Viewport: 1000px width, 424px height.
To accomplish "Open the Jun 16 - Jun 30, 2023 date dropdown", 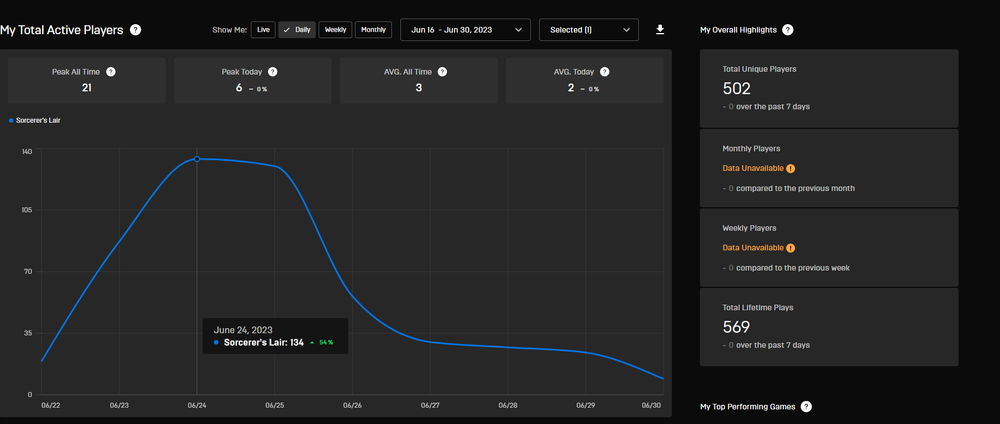I will [x=465, y=30].
